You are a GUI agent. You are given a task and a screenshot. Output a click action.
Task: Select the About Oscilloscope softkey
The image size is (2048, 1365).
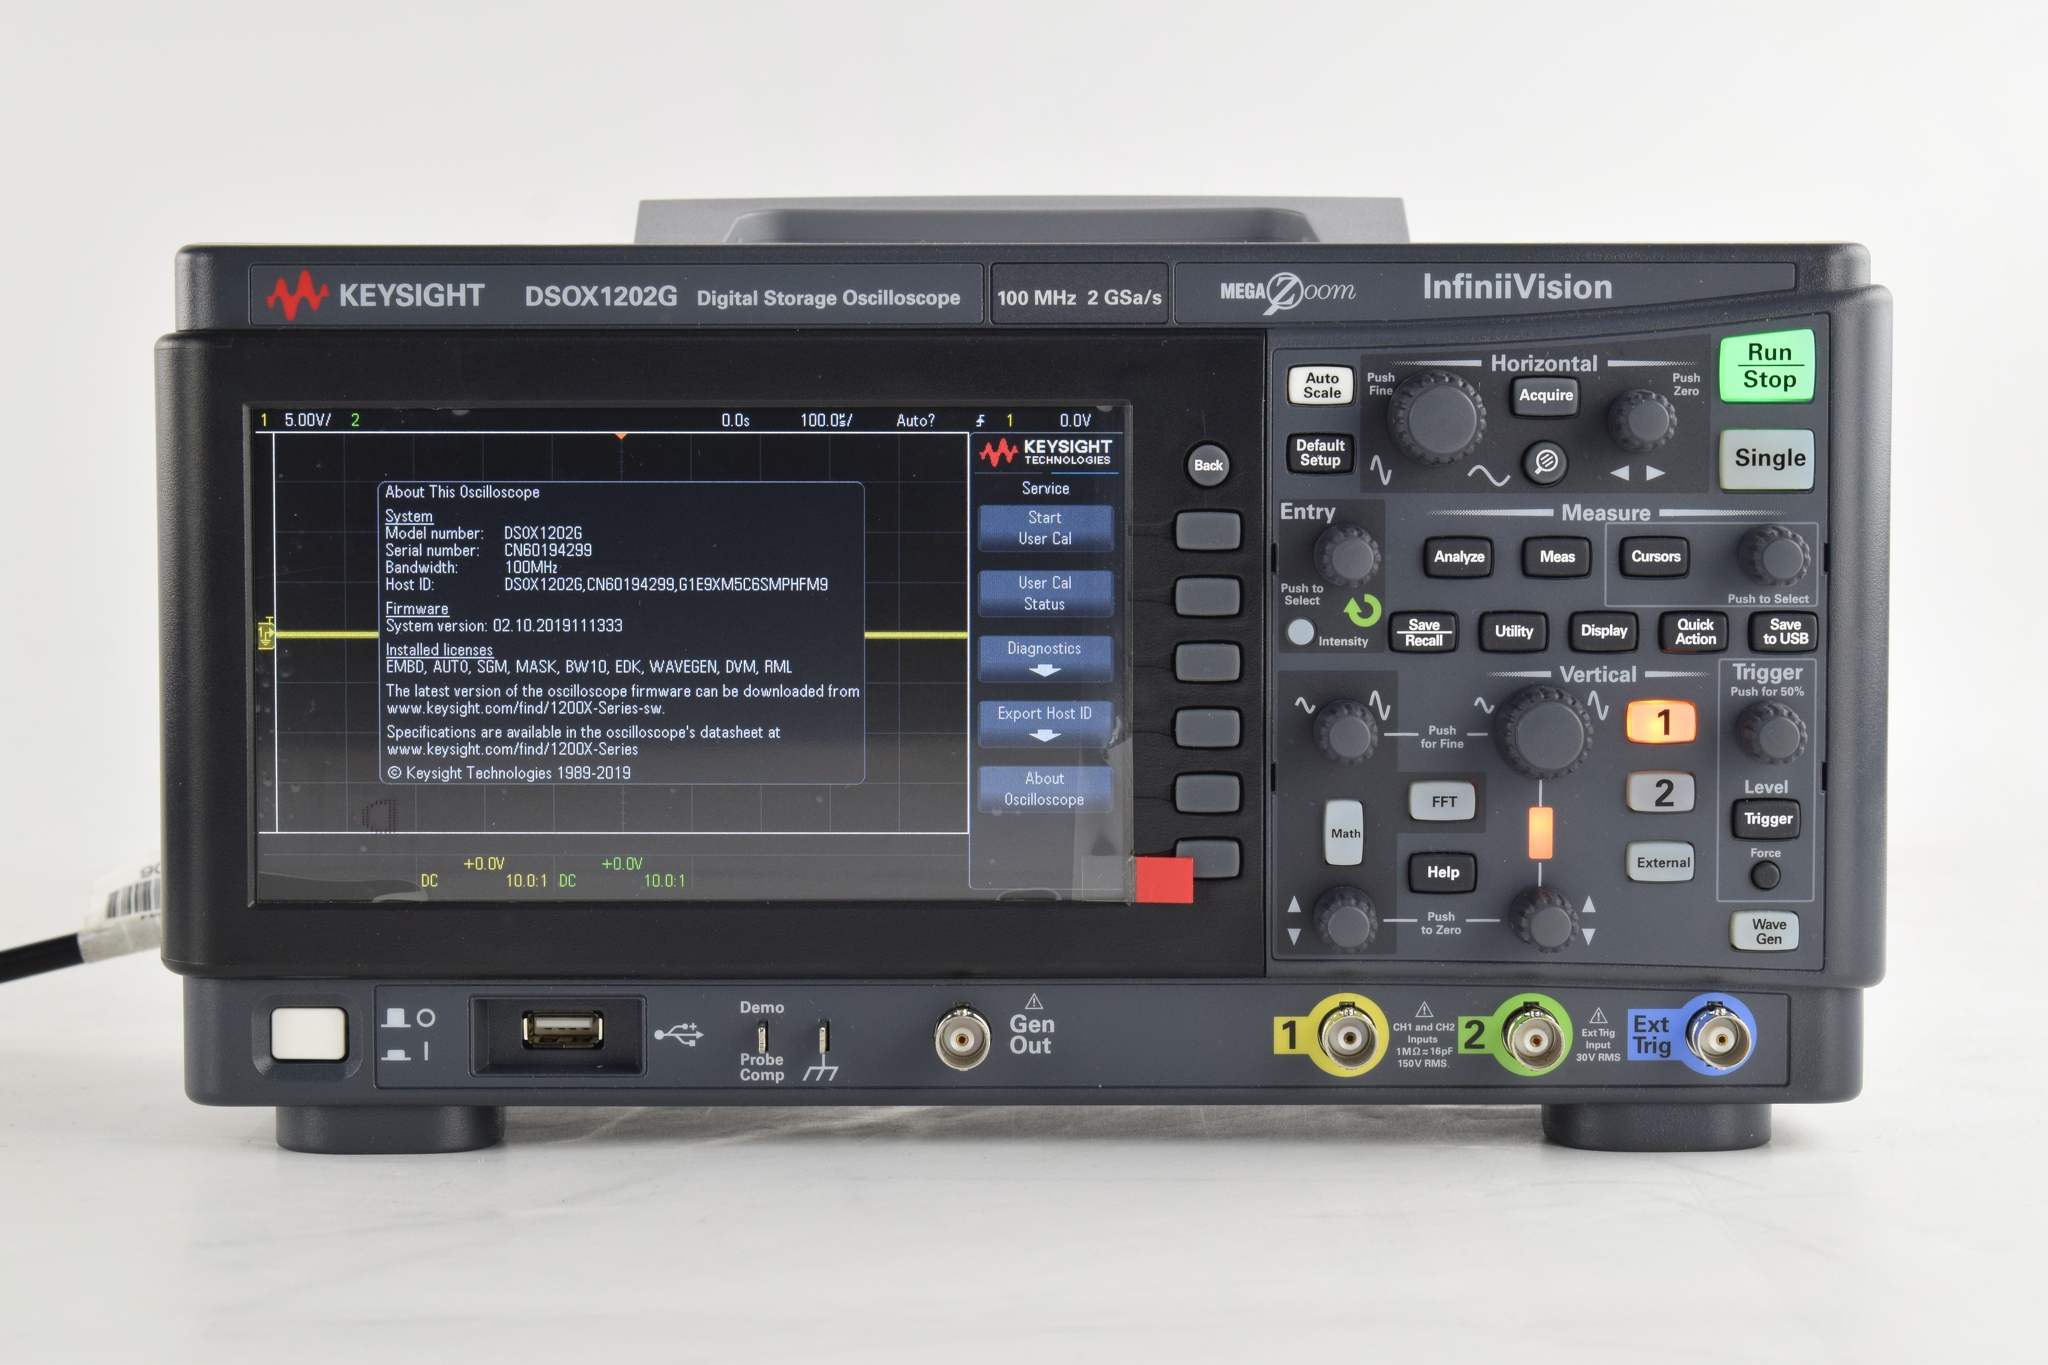coord(1045,789)
